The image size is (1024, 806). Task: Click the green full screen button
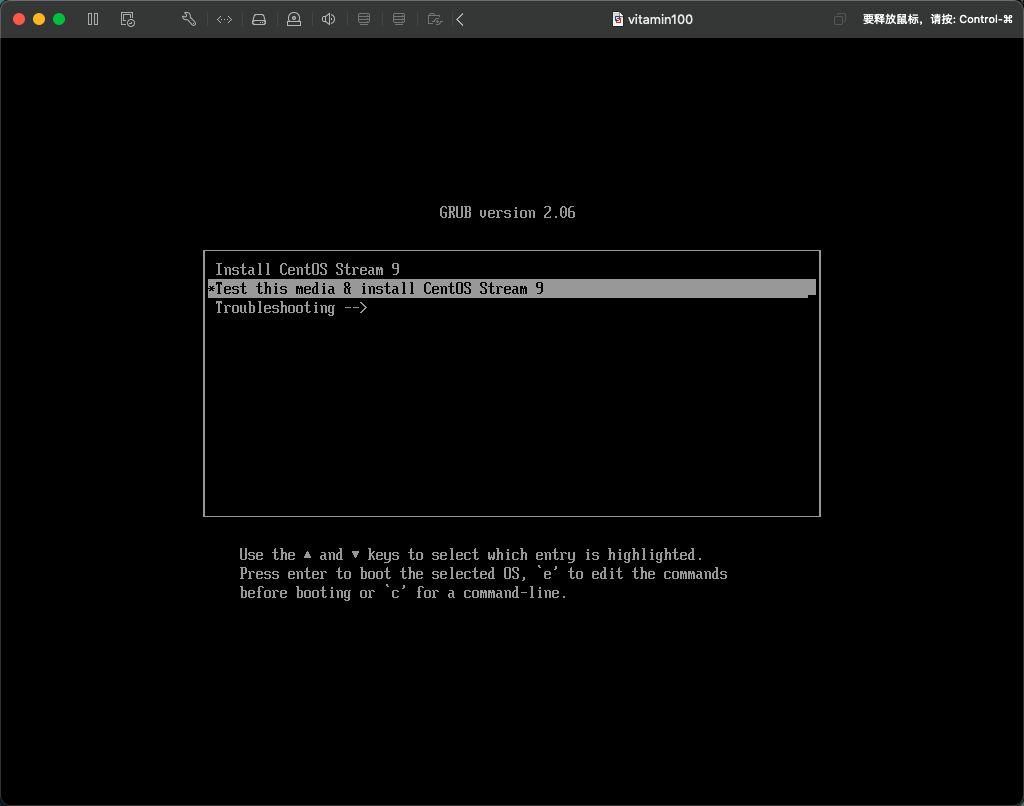click(x=59, y=20)
